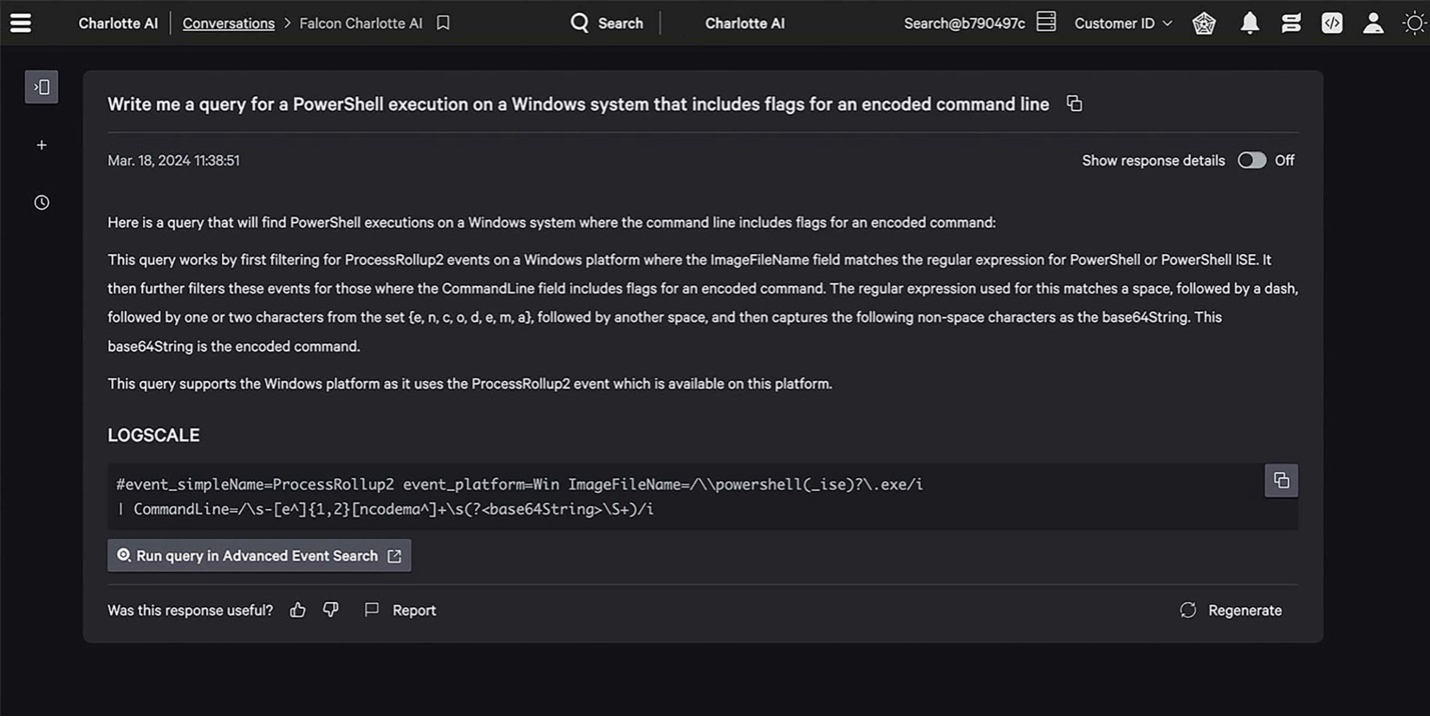Collapse the conversation sidebar panel
The width and height of the screenshot is (1430, 721).
42,87
